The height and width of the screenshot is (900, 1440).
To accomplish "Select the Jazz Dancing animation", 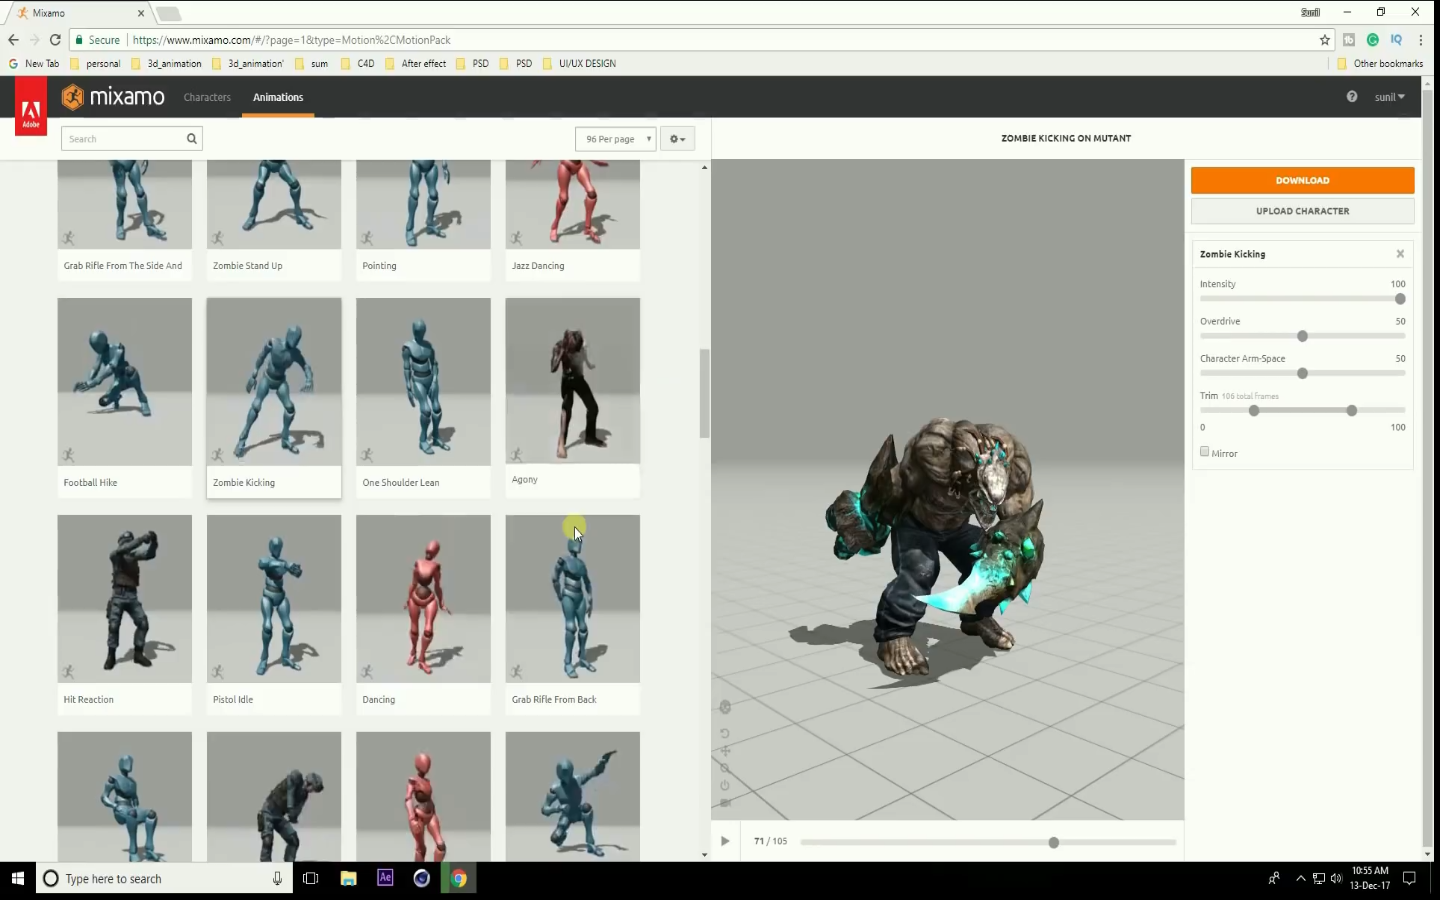I will tap(573, 220).
